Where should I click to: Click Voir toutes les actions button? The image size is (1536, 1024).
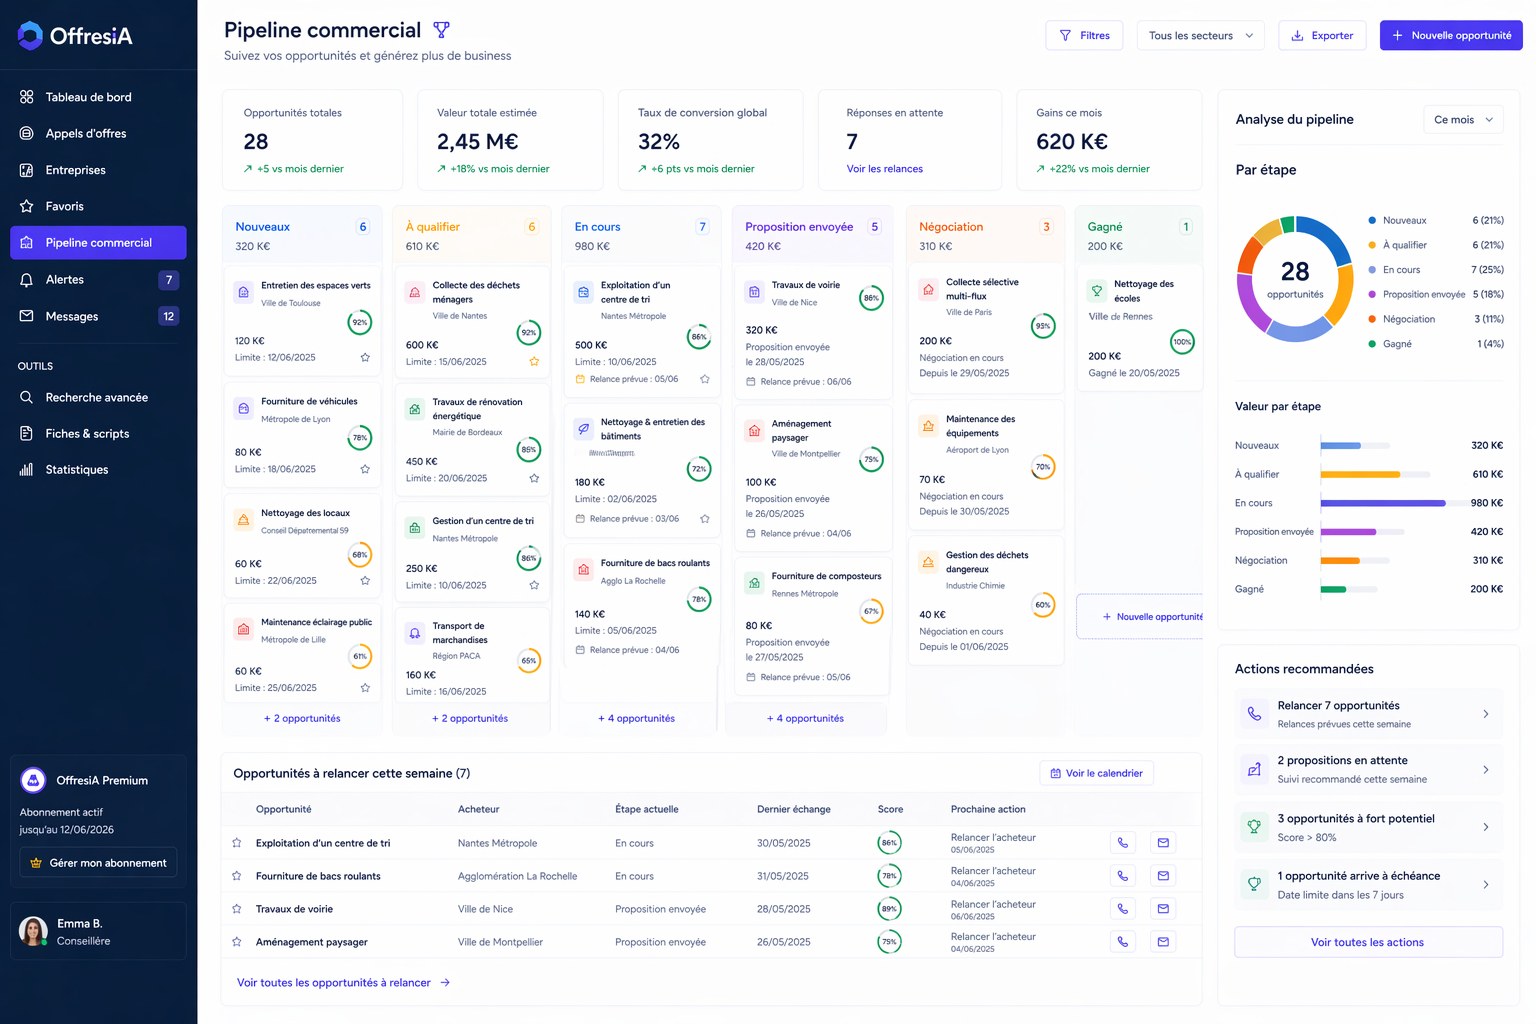1368,942
